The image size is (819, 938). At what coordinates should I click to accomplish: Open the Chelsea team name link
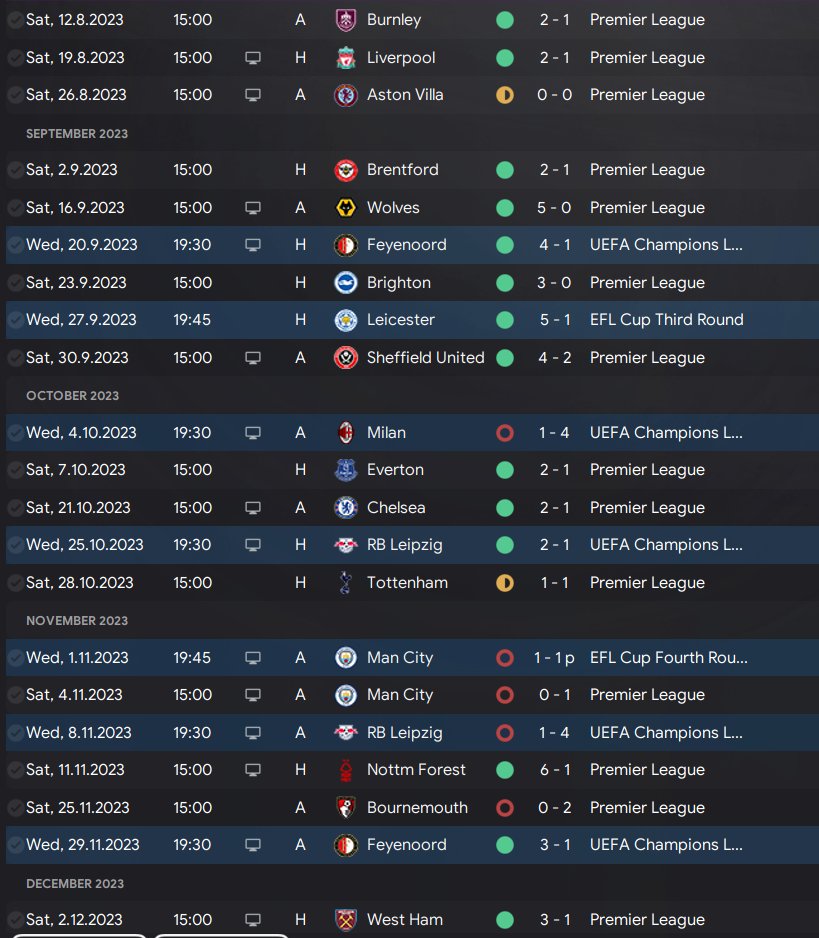point(396,508)
